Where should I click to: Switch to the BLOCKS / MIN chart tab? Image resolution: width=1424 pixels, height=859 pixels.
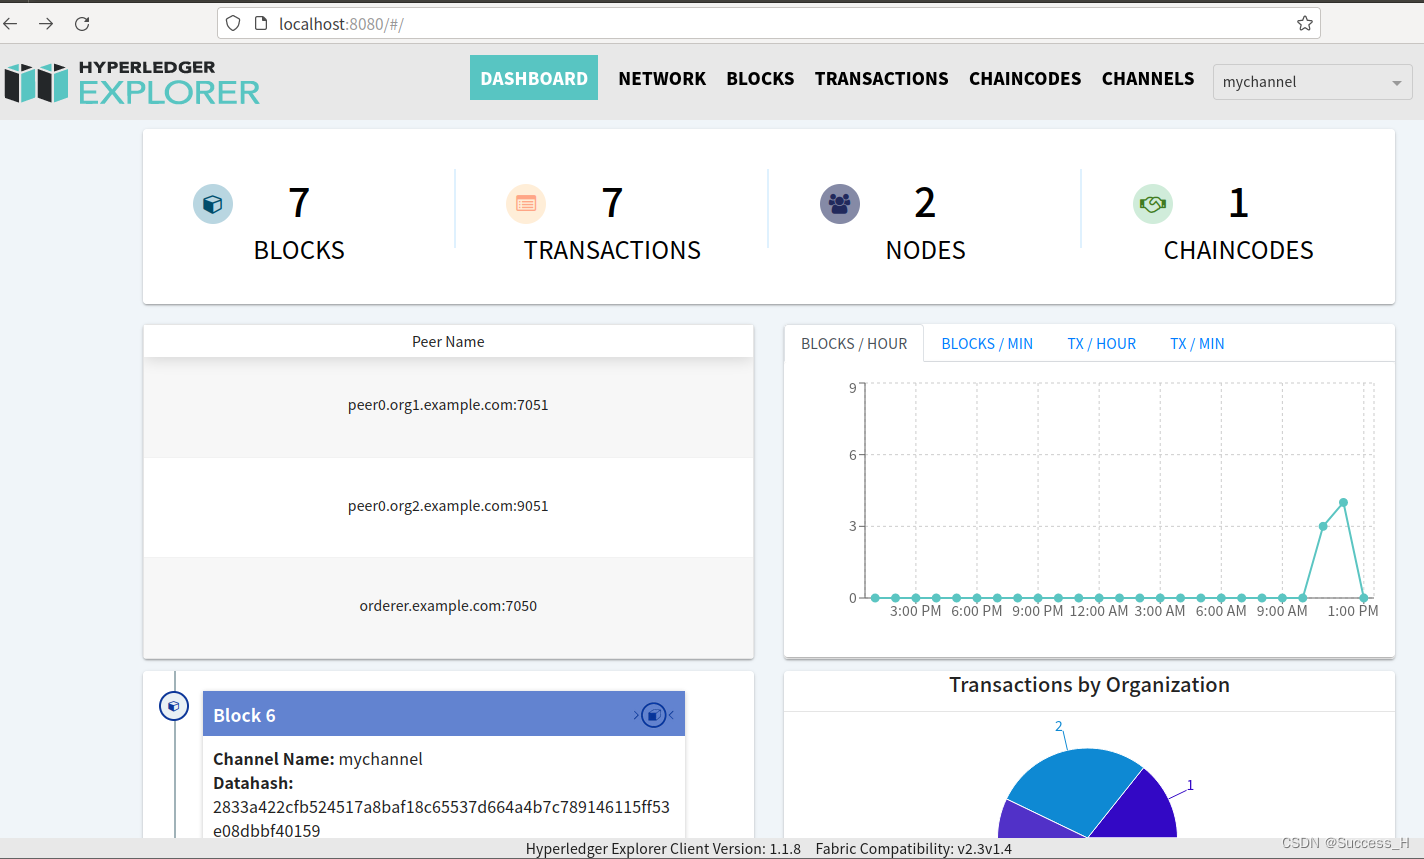(x=987, y=343)
